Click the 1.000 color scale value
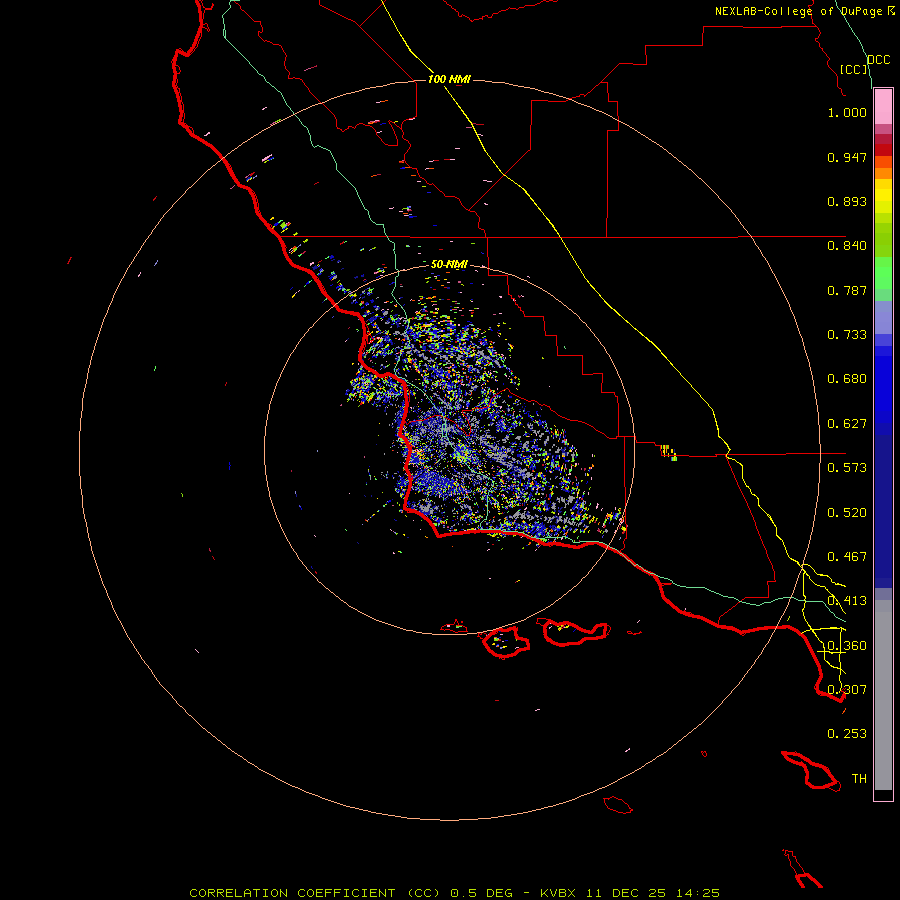The width and height of the screenshot is (900, 900). tap(847, 112)
